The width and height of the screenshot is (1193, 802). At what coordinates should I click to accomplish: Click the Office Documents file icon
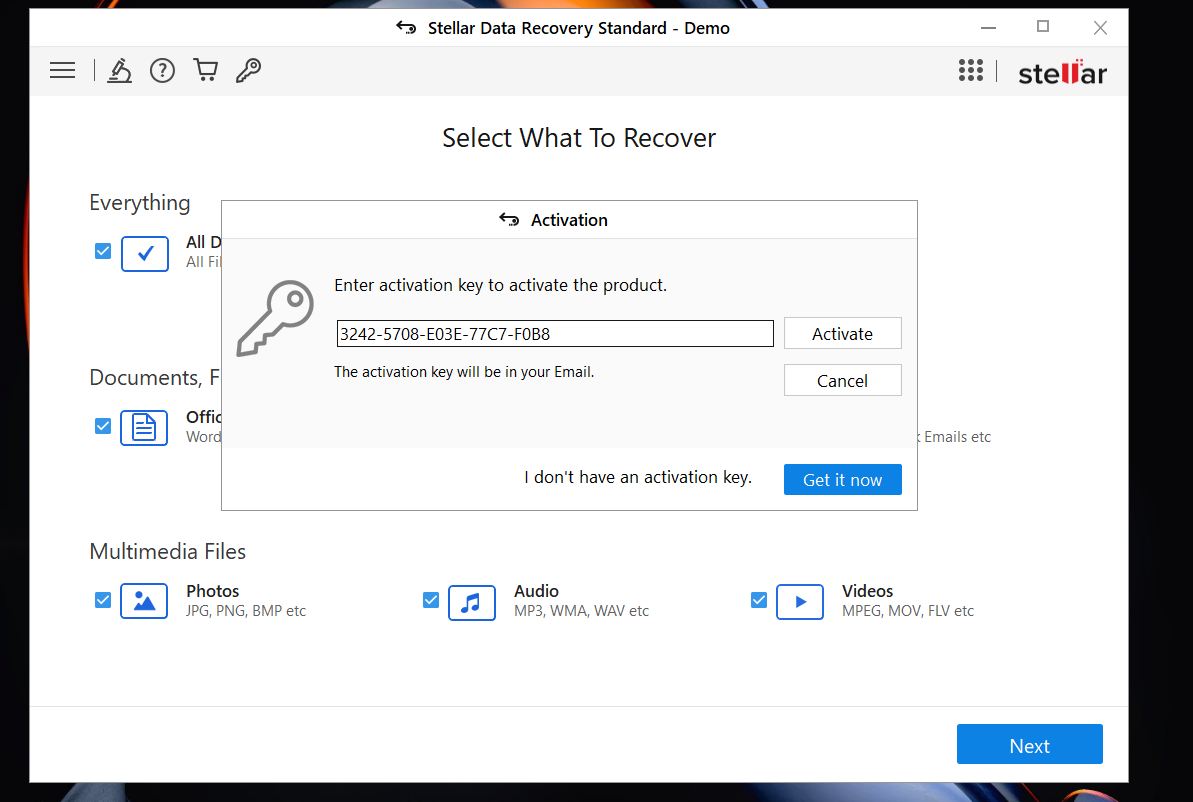144,428
